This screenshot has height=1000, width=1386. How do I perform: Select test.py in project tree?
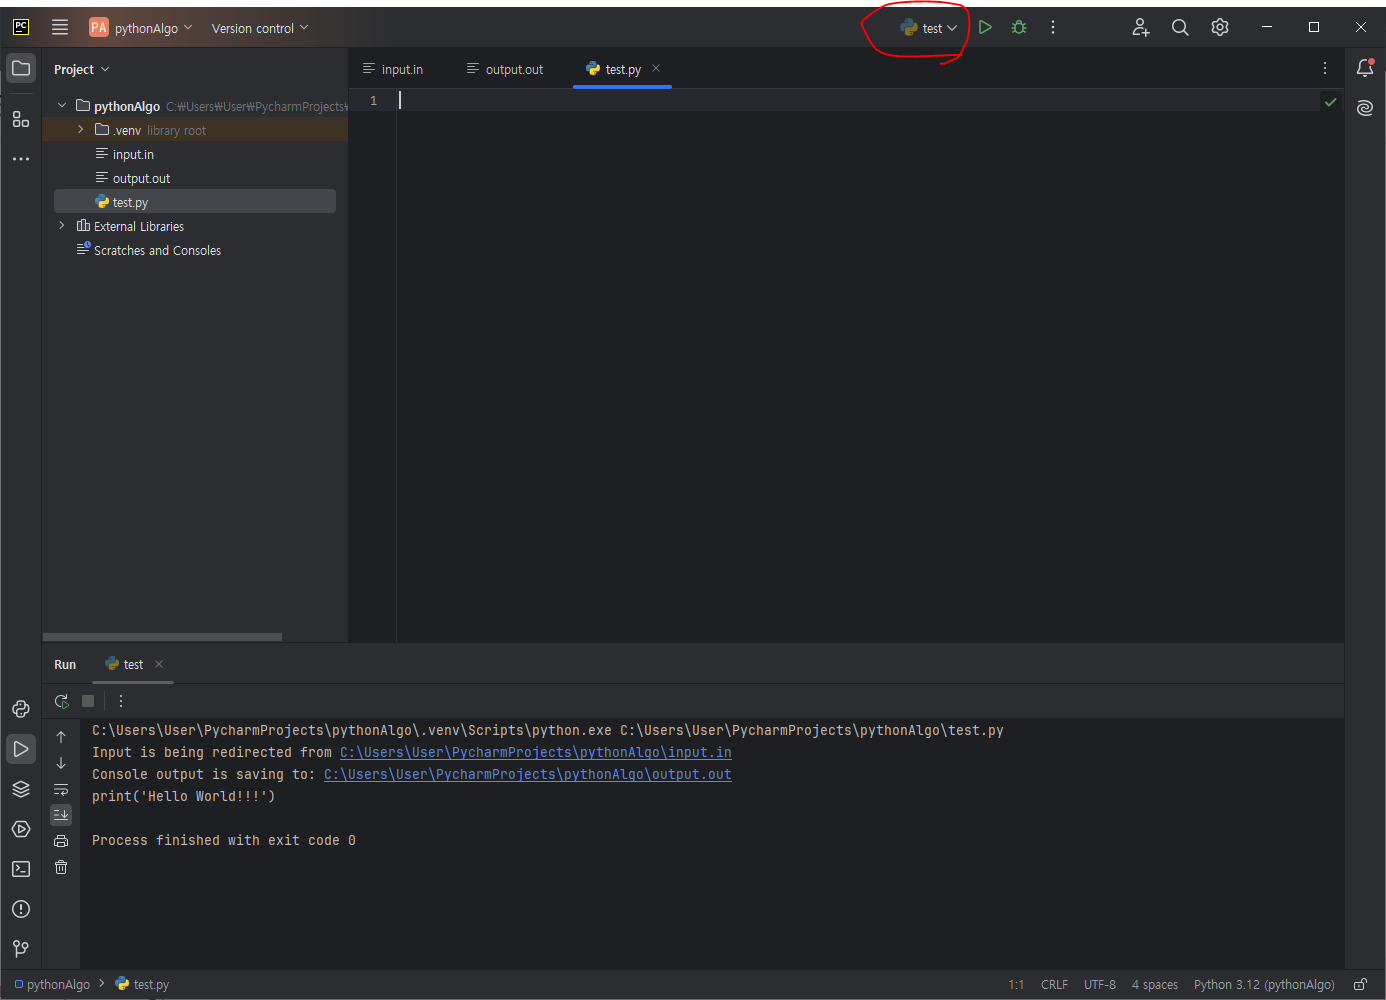pyautogui.click(x=195, y=201)
